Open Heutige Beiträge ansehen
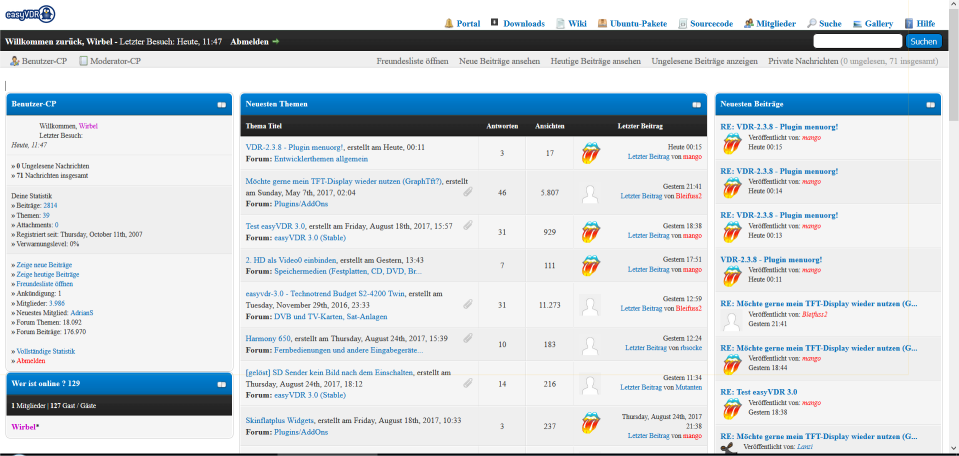This screenshot has height=456, width=959. pos(596,61)
